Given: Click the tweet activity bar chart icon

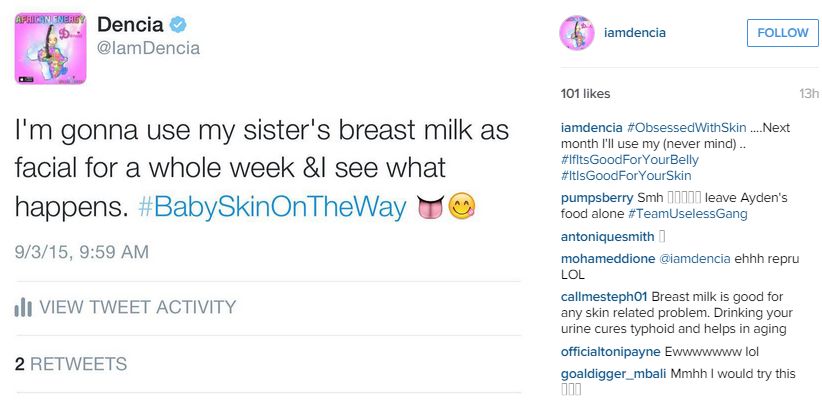Looking at the screenshot, I should 23,308.
